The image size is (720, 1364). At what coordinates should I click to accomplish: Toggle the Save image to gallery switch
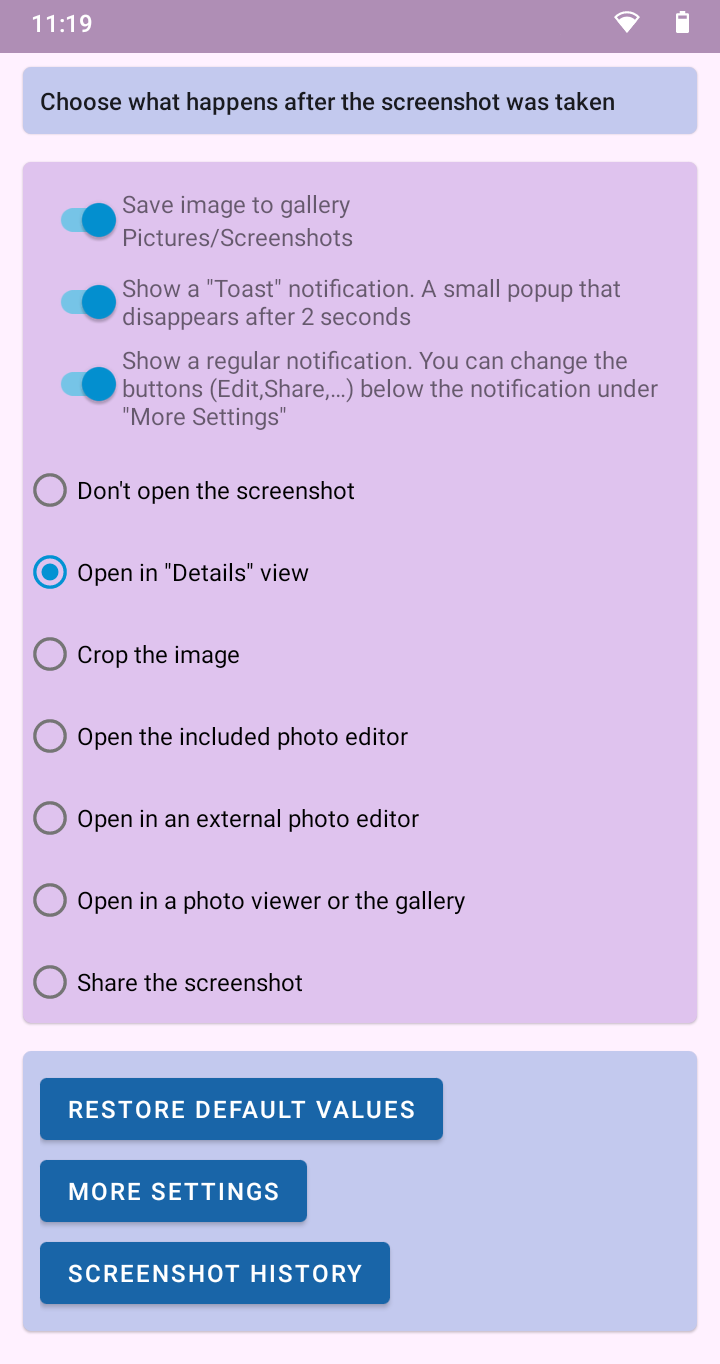(x=88, y=220)
